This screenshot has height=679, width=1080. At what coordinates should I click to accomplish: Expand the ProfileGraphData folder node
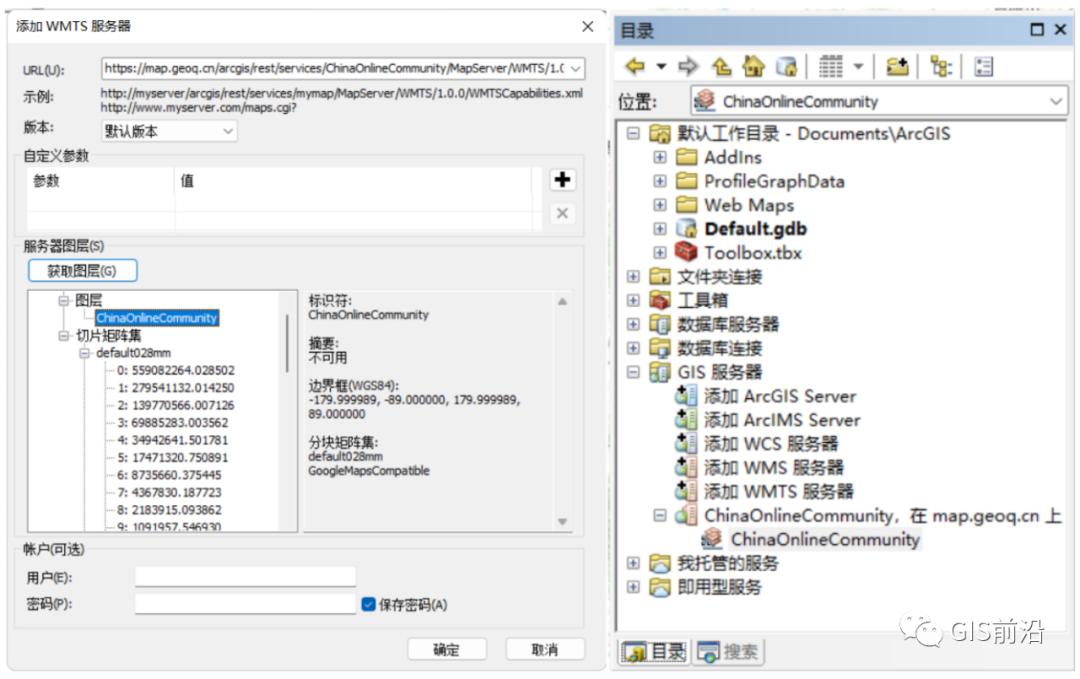[x=660, y=181]
